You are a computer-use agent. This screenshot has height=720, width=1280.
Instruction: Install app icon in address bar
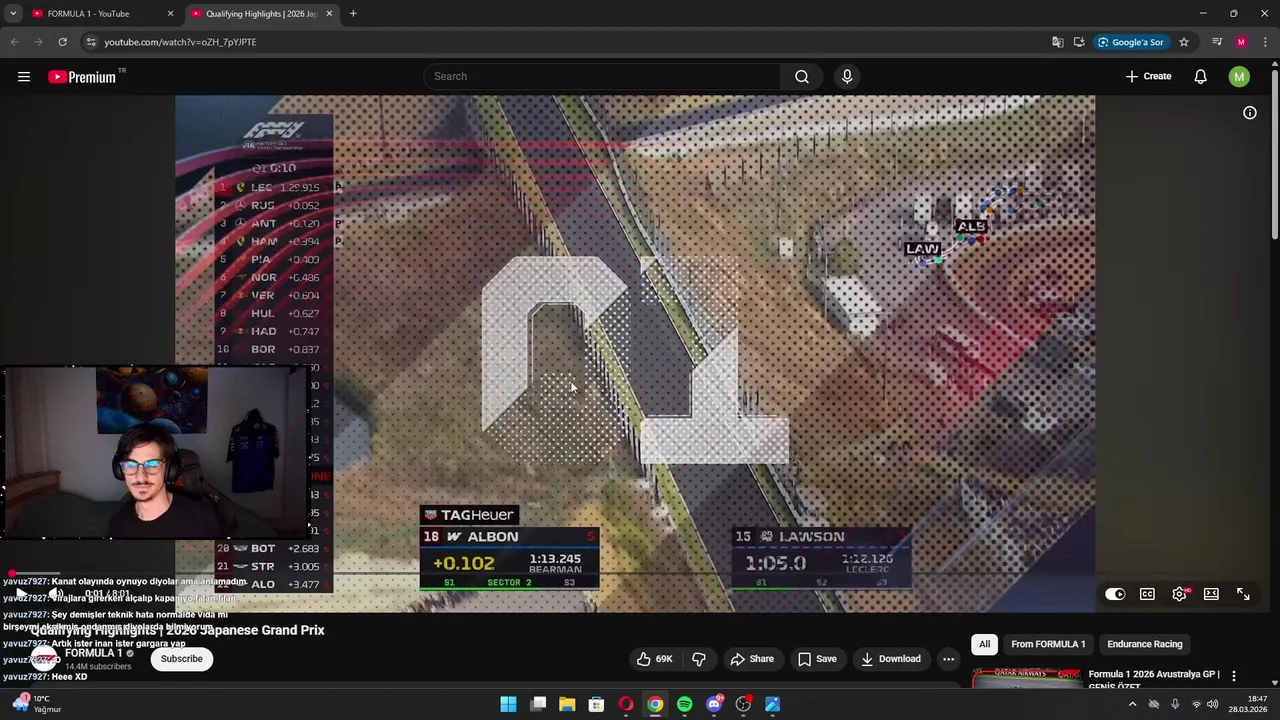point(1079,42)
